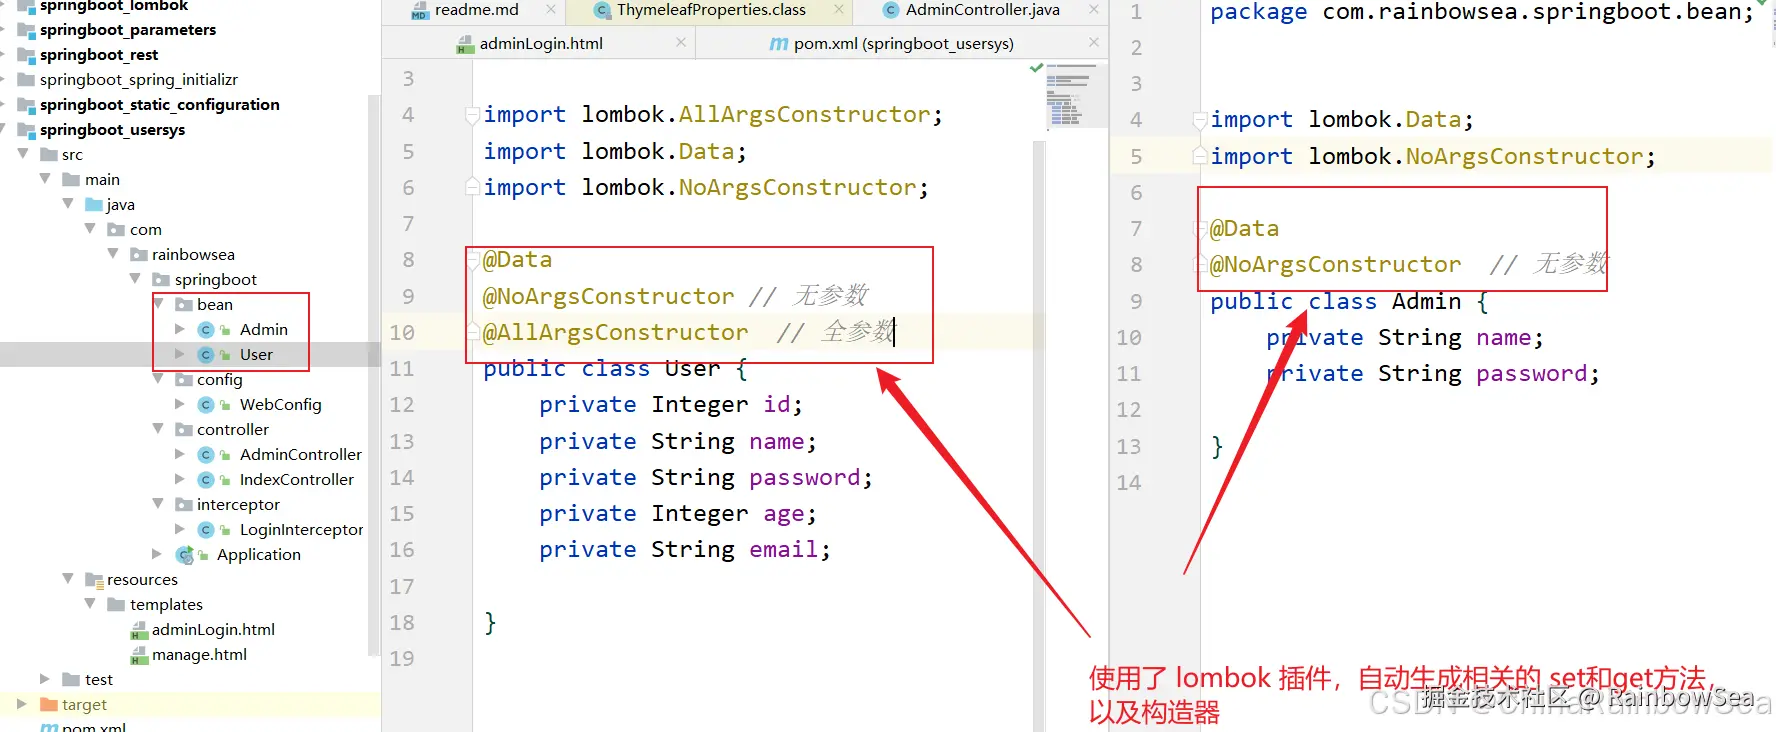Click the LoginInterceptor class icon
The width and height of the screenshot is (1776, 732).
tap(206, 529)
